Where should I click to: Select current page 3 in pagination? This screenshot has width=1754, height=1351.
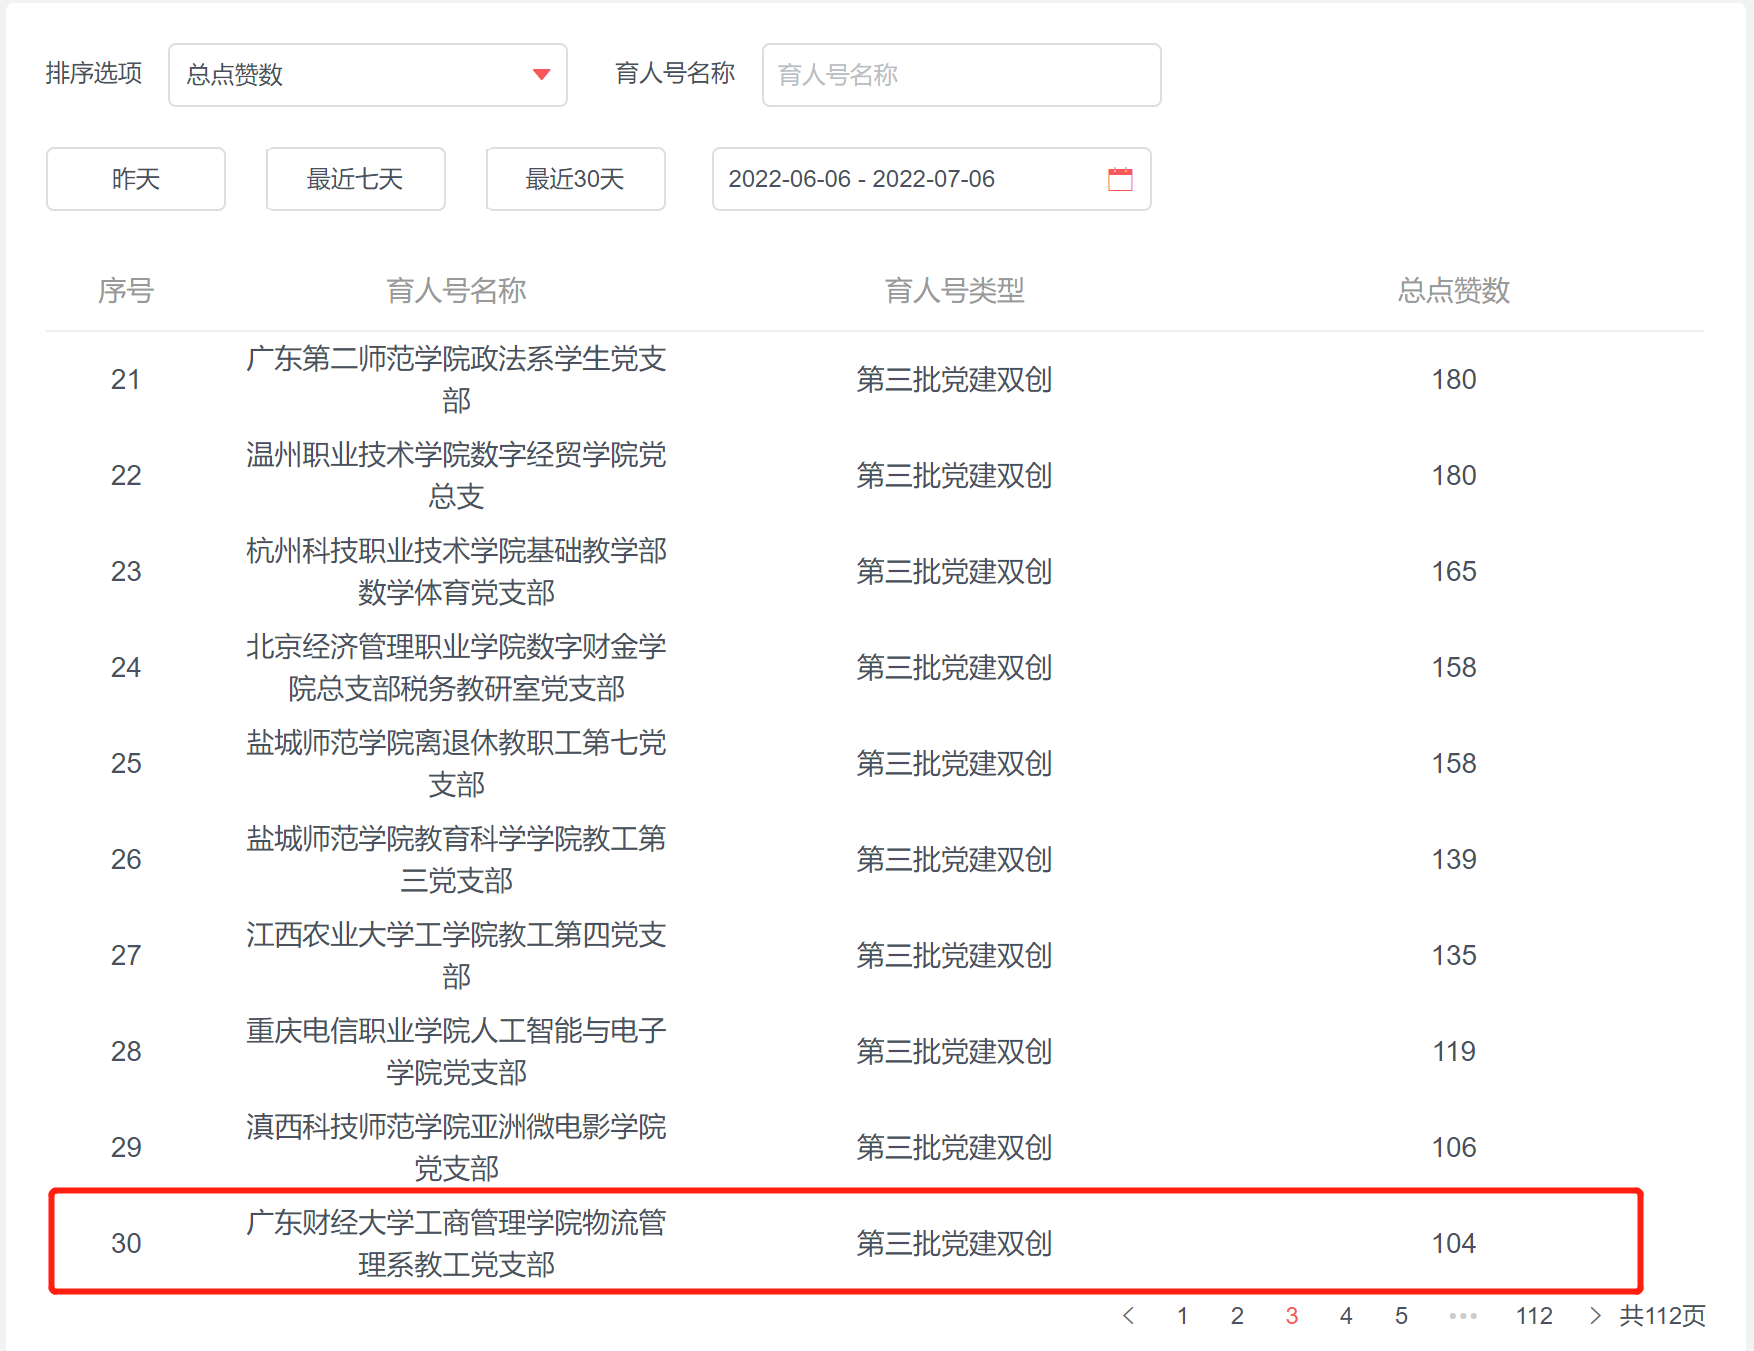[1291, 1316]
